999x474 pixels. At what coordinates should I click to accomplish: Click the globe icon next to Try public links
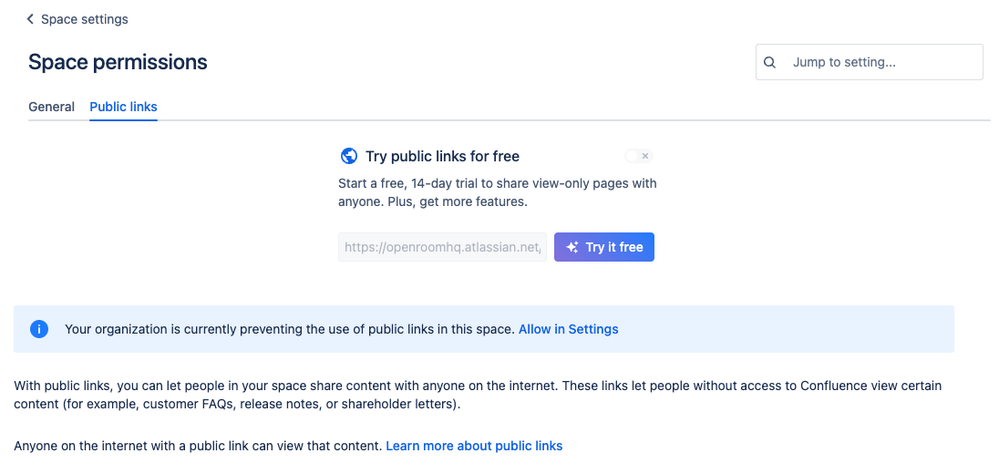click(x=349, y=156)
